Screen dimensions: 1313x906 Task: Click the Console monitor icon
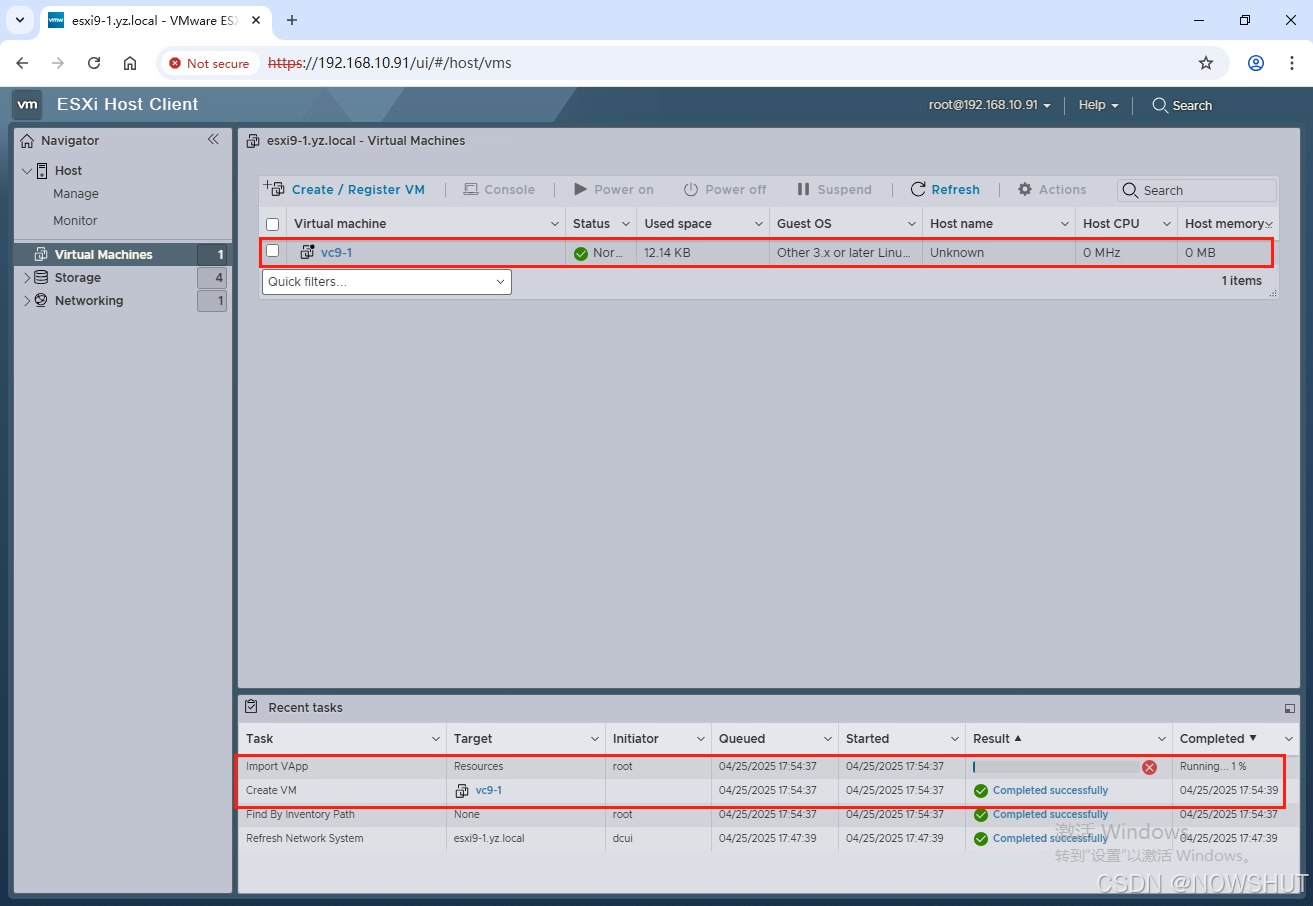470,189
